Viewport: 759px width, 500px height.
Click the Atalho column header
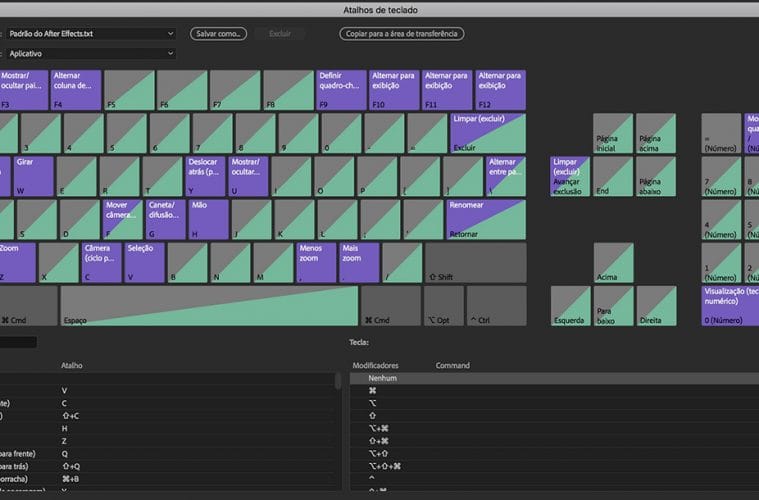(x=72, y=366)
